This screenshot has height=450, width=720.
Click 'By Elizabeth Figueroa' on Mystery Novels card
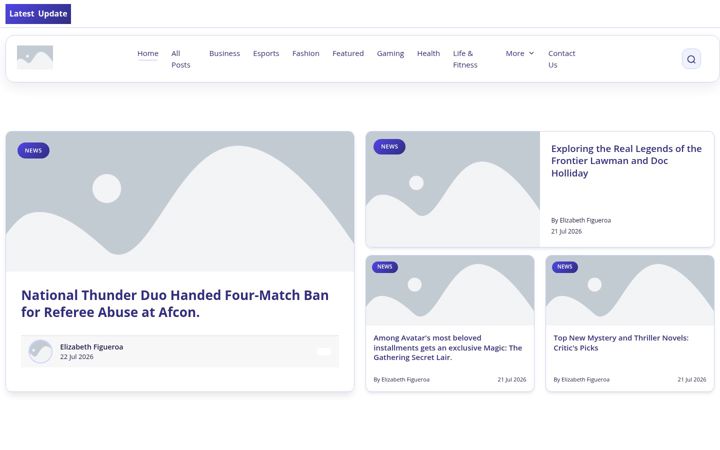pyautogui.click(x=581, y=380)
